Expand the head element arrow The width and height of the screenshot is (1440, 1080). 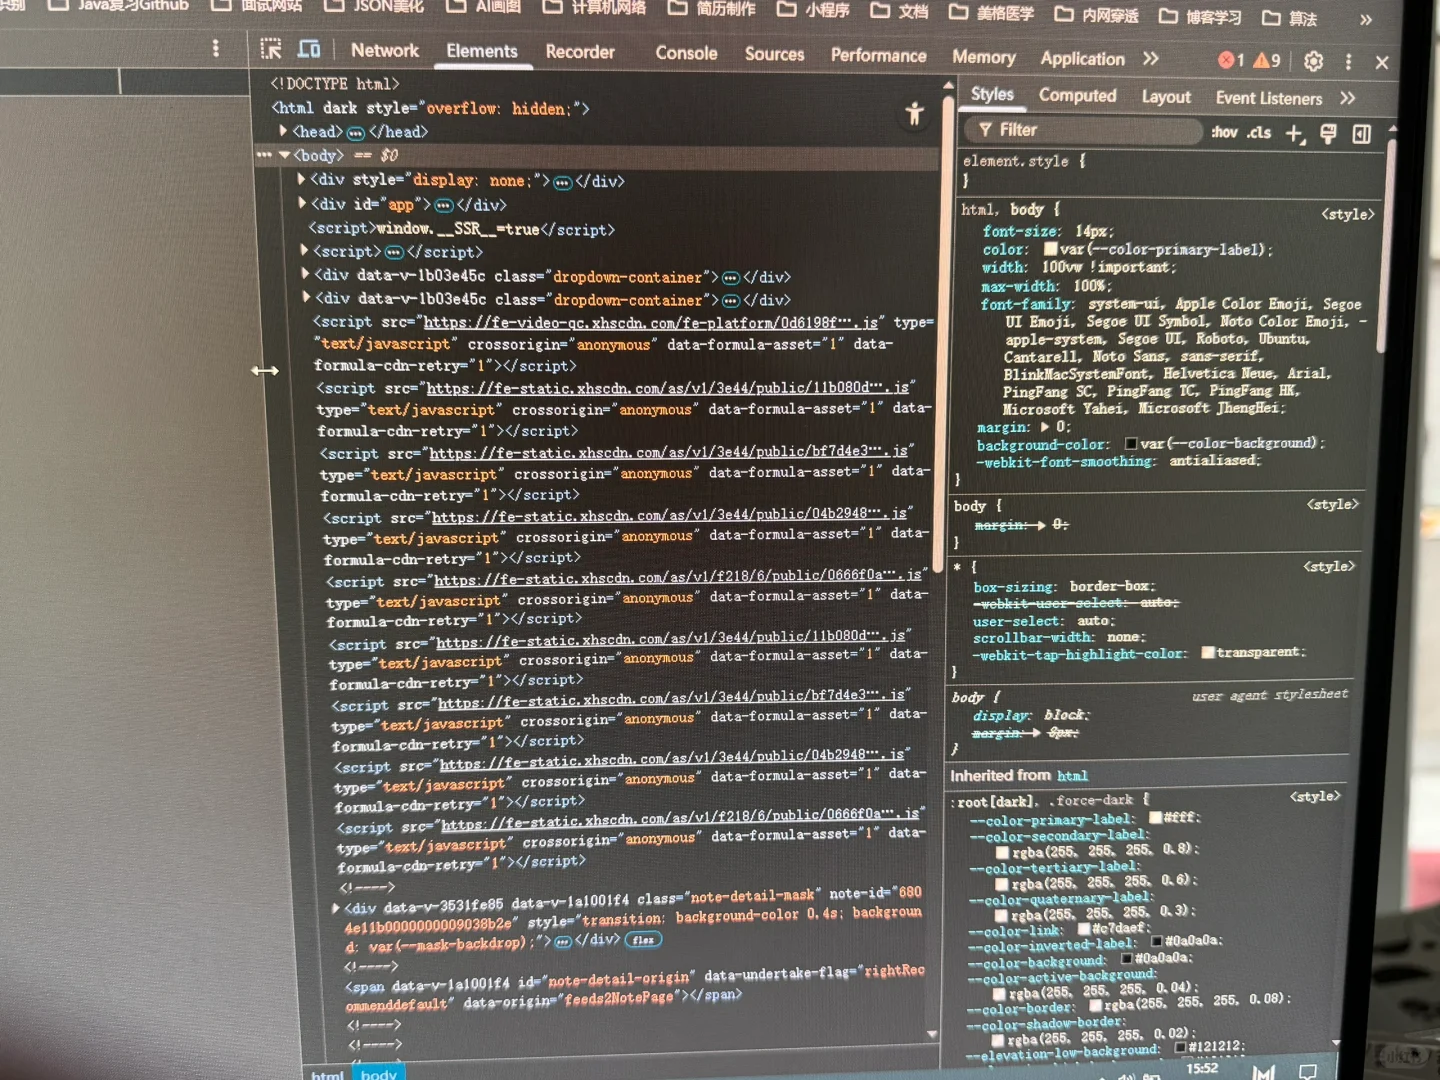tap(283, 131)
